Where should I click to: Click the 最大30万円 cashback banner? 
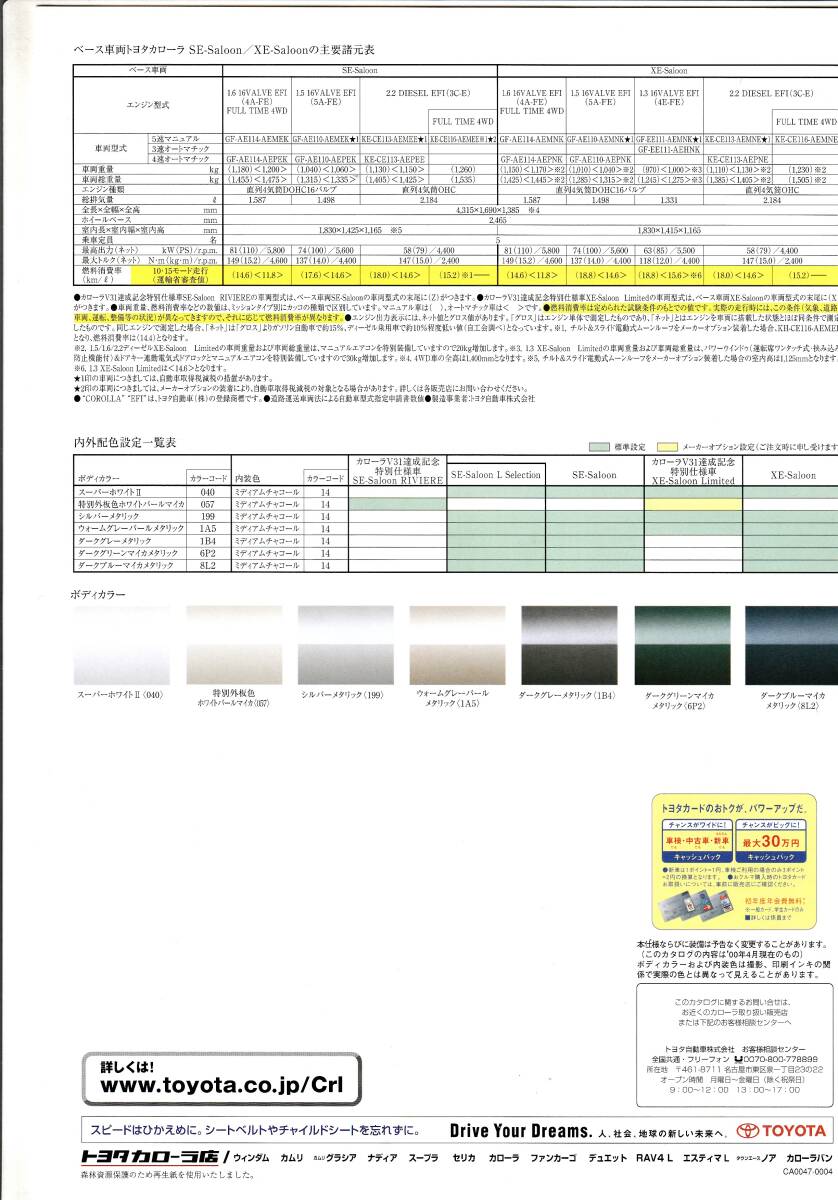pos(770,842)
